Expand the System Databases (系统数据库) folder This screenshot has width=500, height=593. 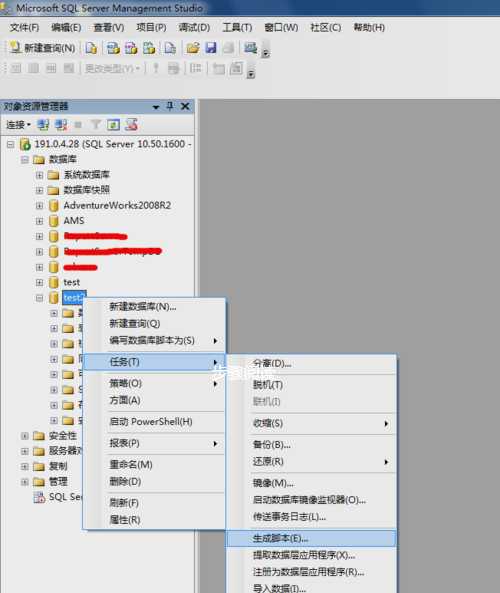click(x=39, y=175)
